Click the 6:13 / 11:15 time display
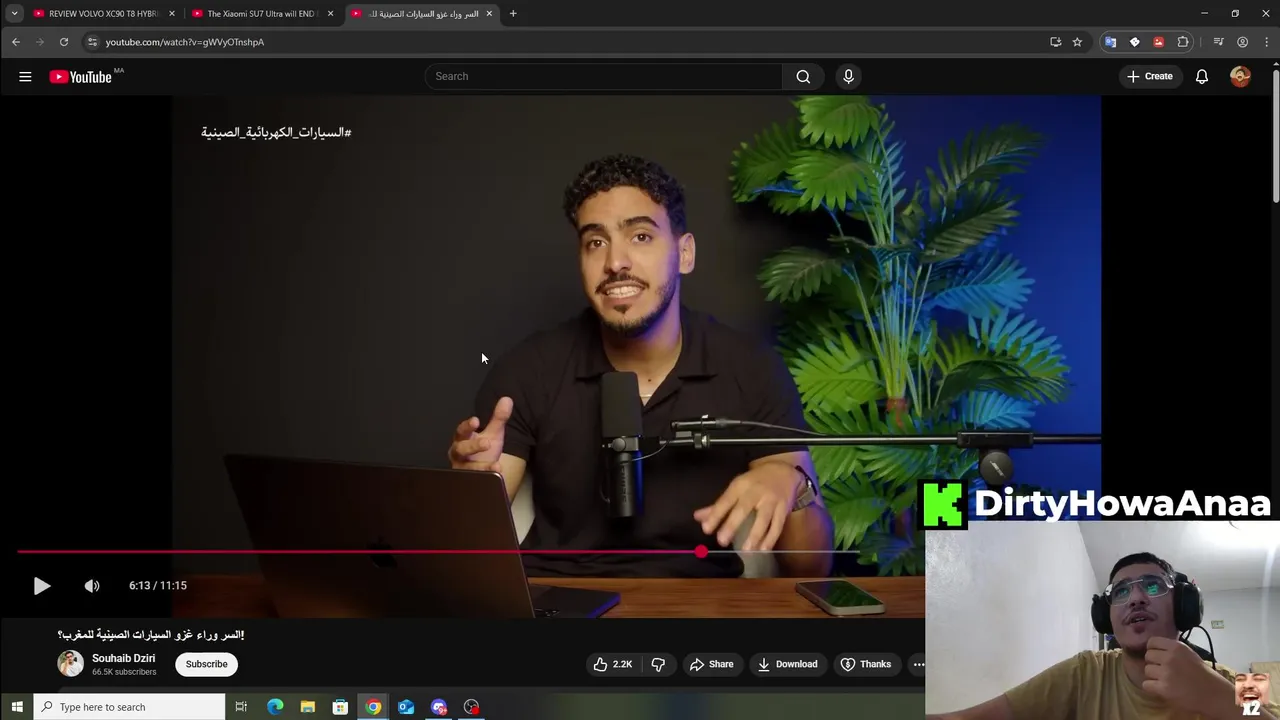Image resolution: width=1280 pixels, height=720 pixels. pos(158,586)
